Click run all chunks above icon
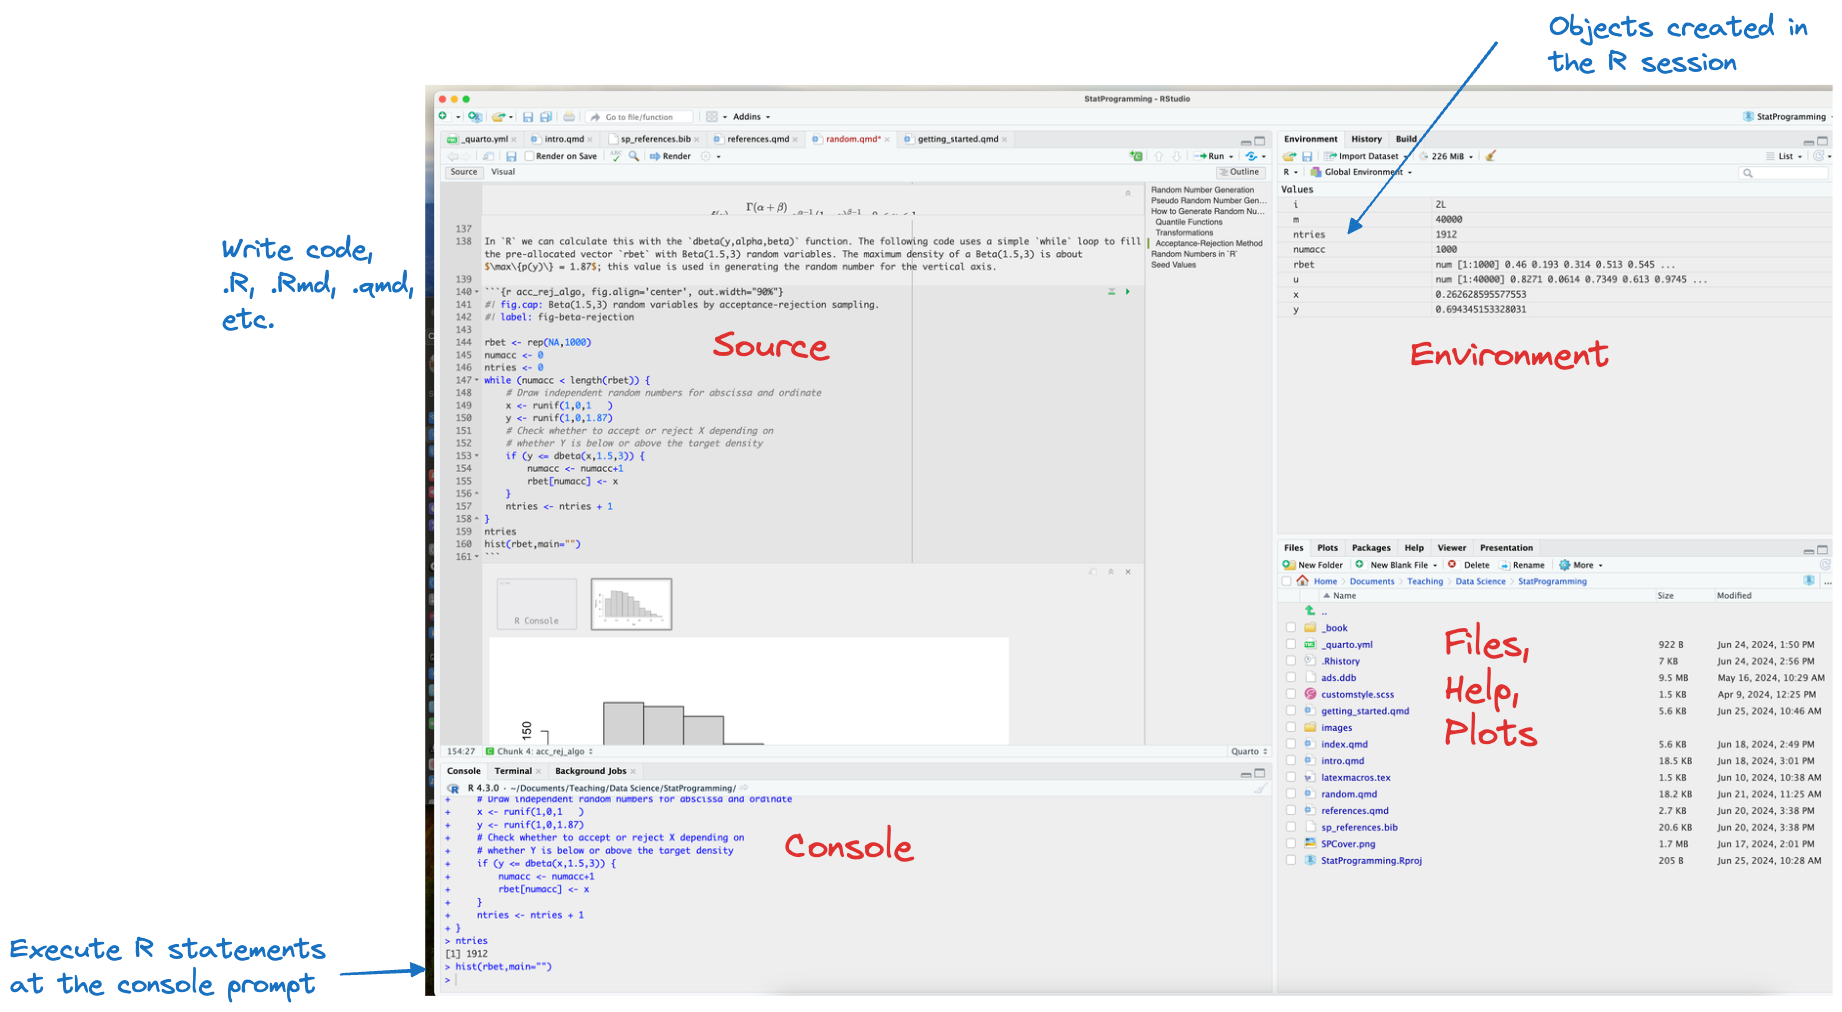This screenshot has width=1842, height=1012. (x=1111, y=292)
